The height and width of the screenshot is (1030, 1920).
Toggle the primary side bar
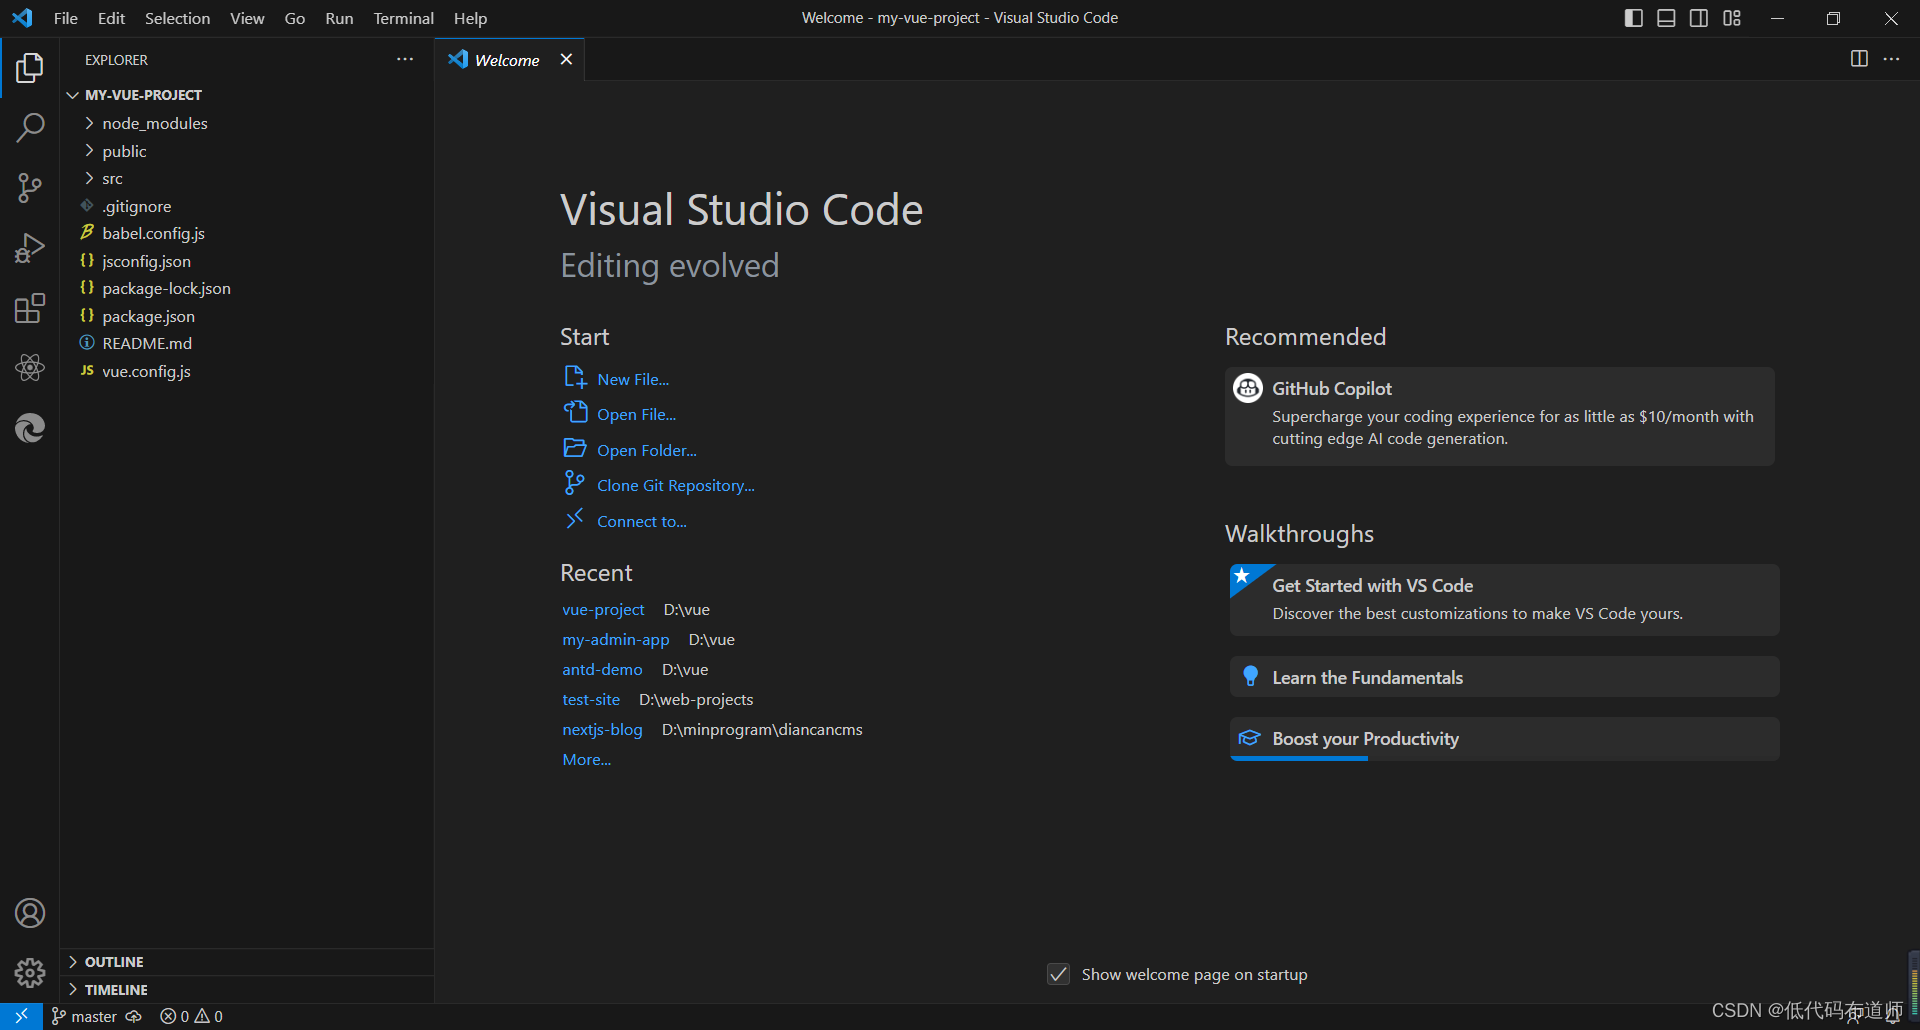[1634, 18]
